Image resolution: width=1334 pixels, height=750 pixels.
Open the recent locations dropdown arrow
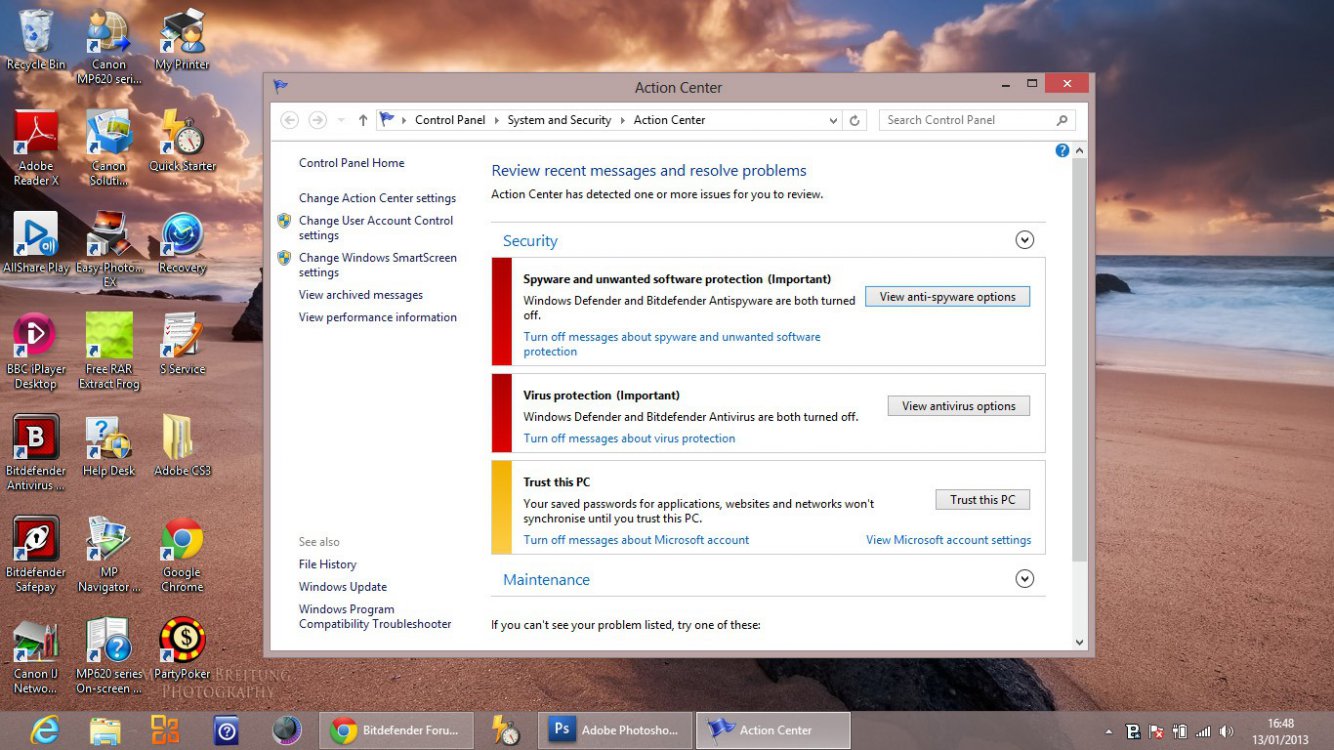(341, 120)
